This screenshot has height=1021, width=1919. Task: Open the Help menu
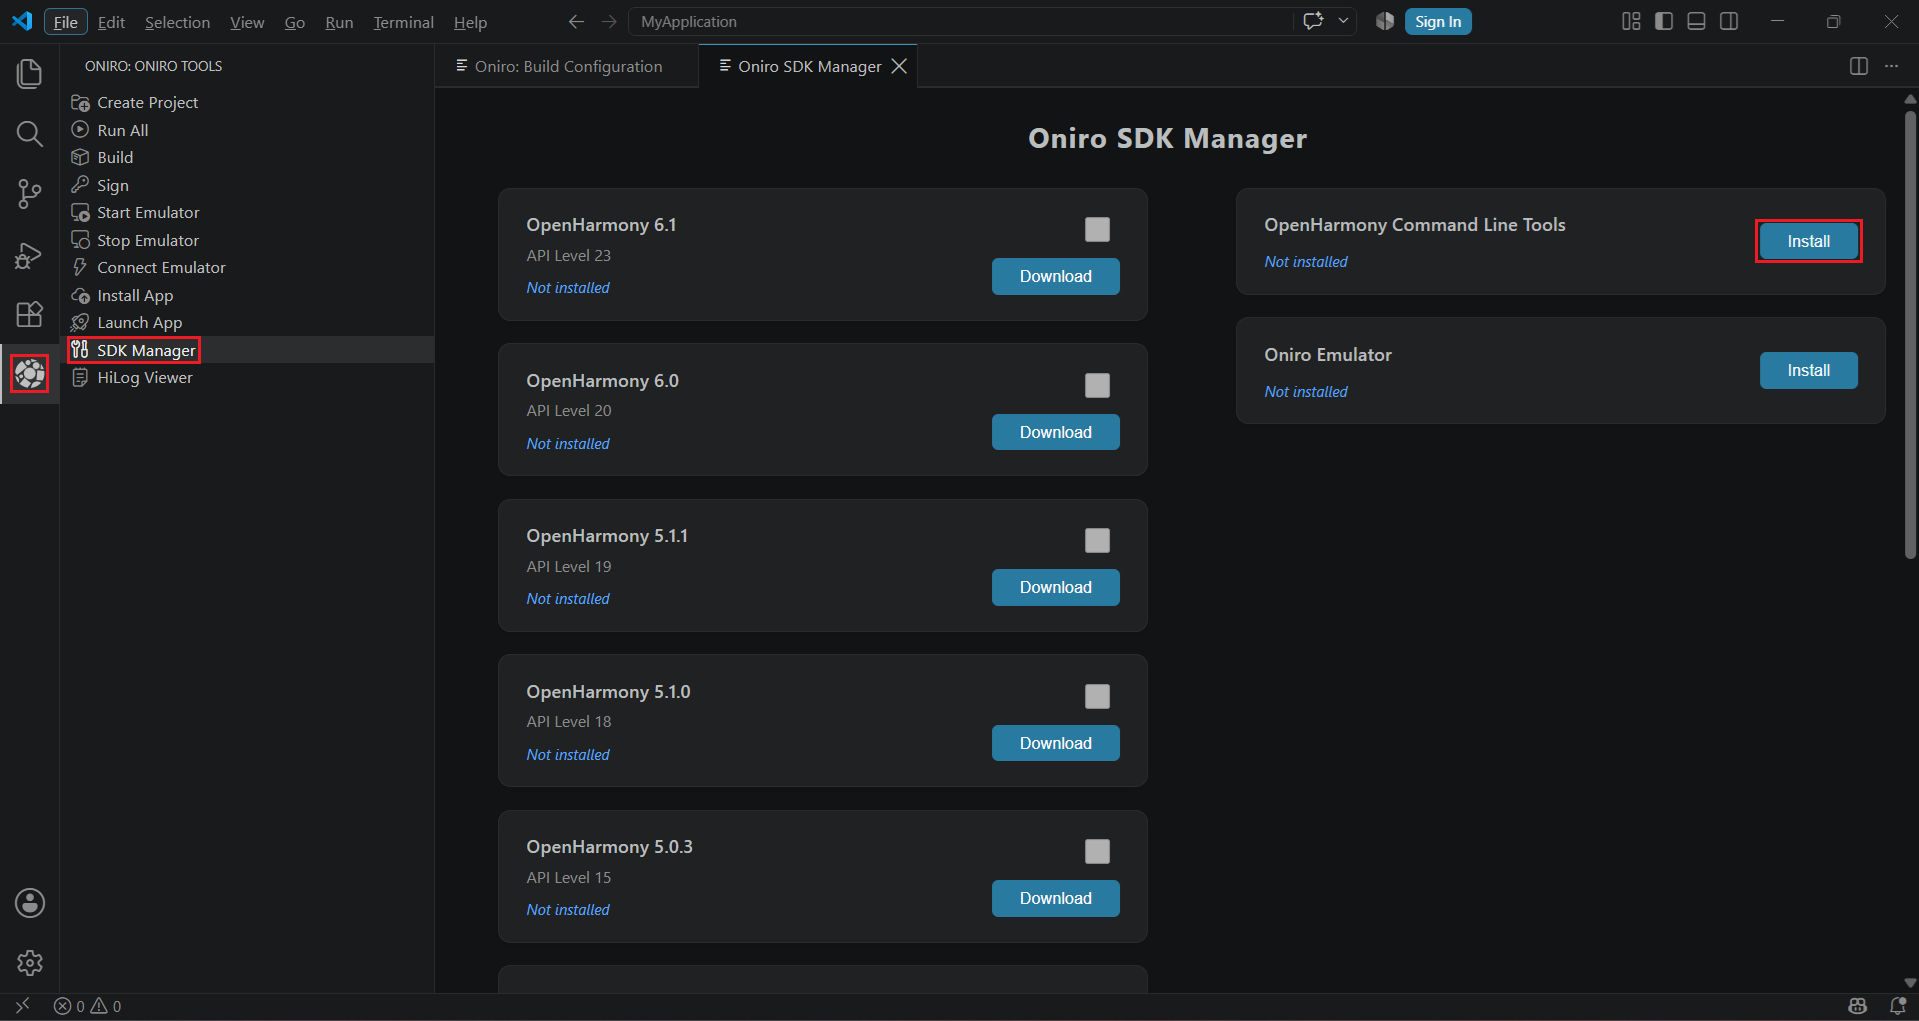point(470,22)
